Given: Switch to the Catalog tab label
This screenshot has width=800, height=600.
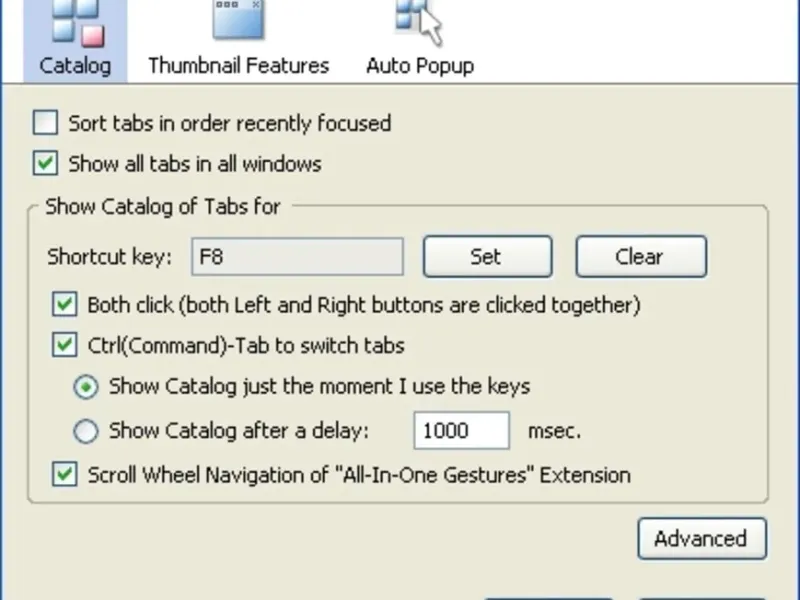Looking at the screenshot, I should click(x=75, y=66).
